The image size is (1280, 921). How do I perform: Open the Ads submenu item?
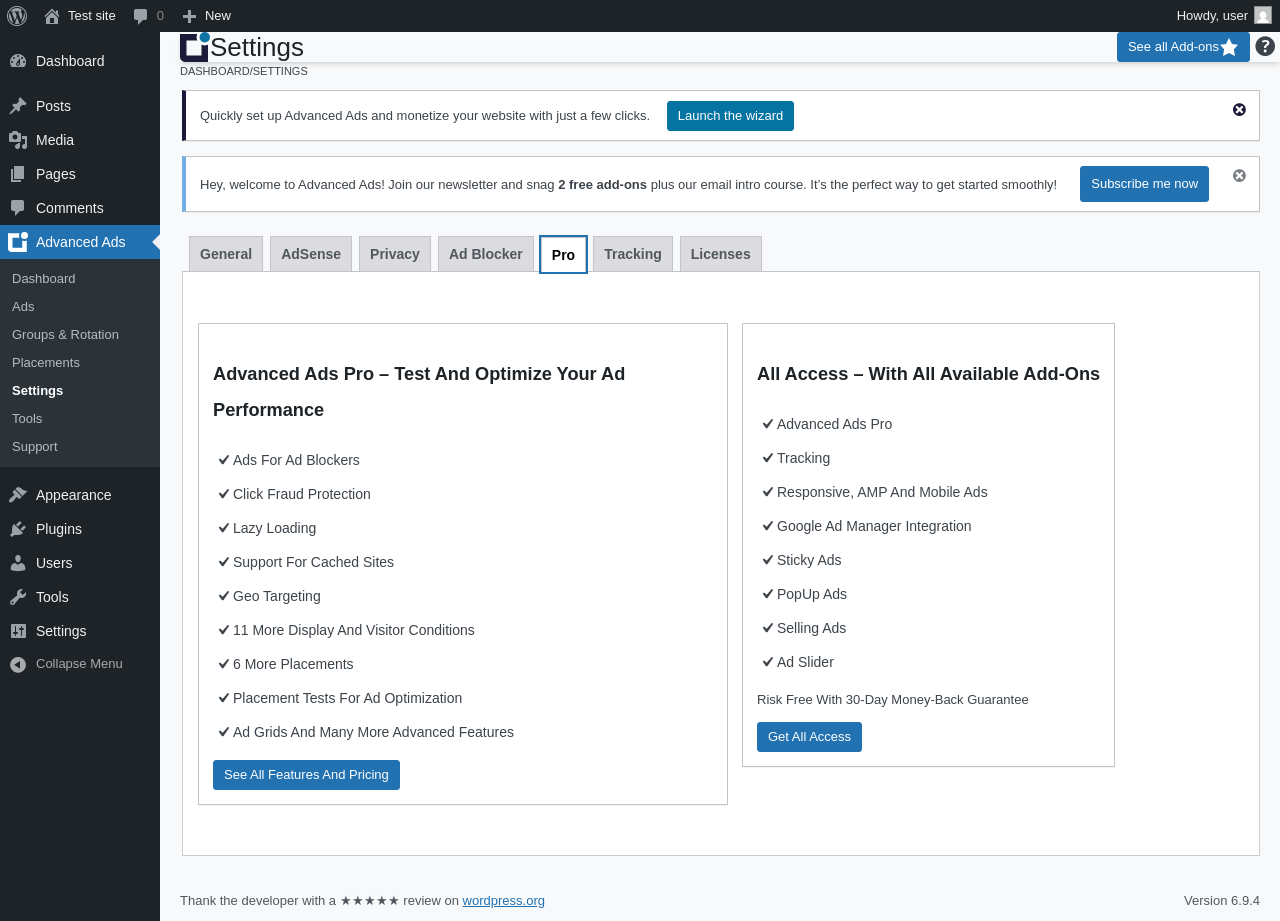coord(23,306)
